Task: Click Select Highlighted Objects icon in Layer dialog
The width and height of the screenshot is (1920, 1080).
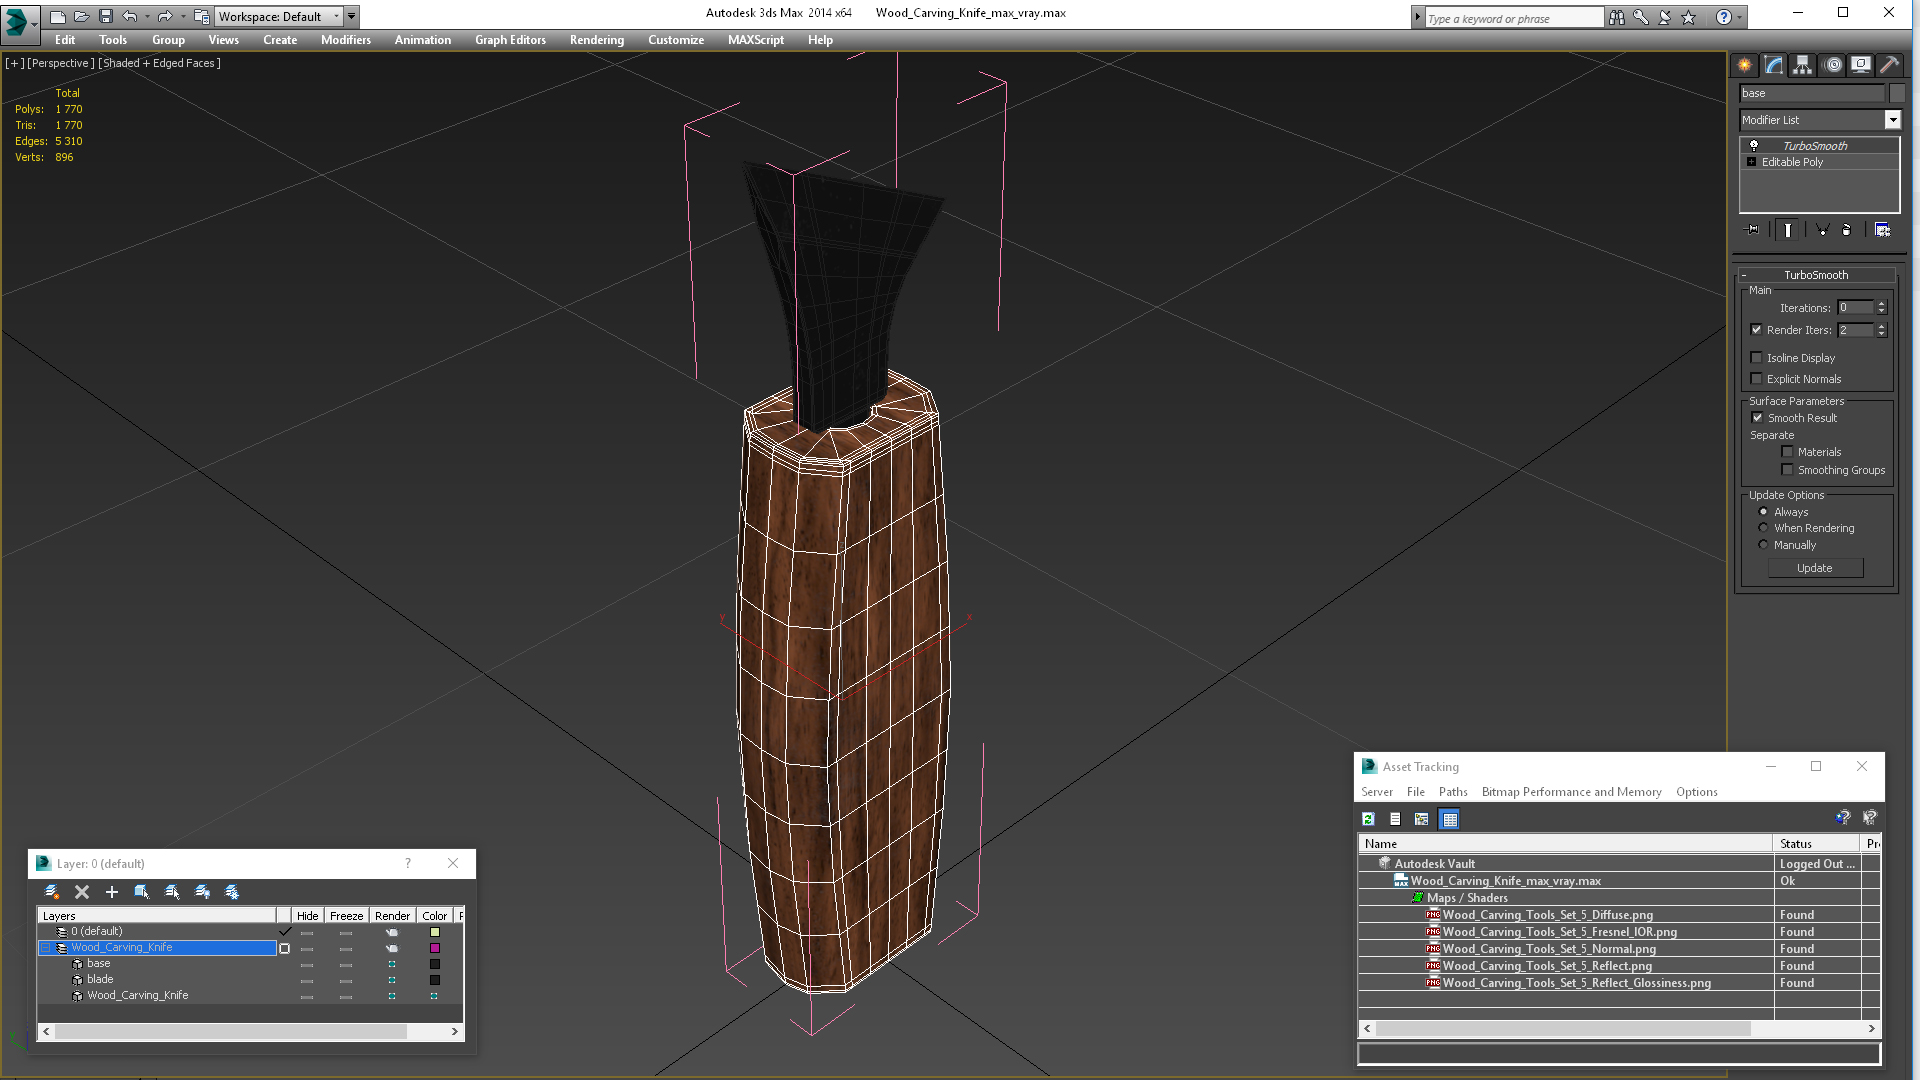Action: (x=142, y=892)
